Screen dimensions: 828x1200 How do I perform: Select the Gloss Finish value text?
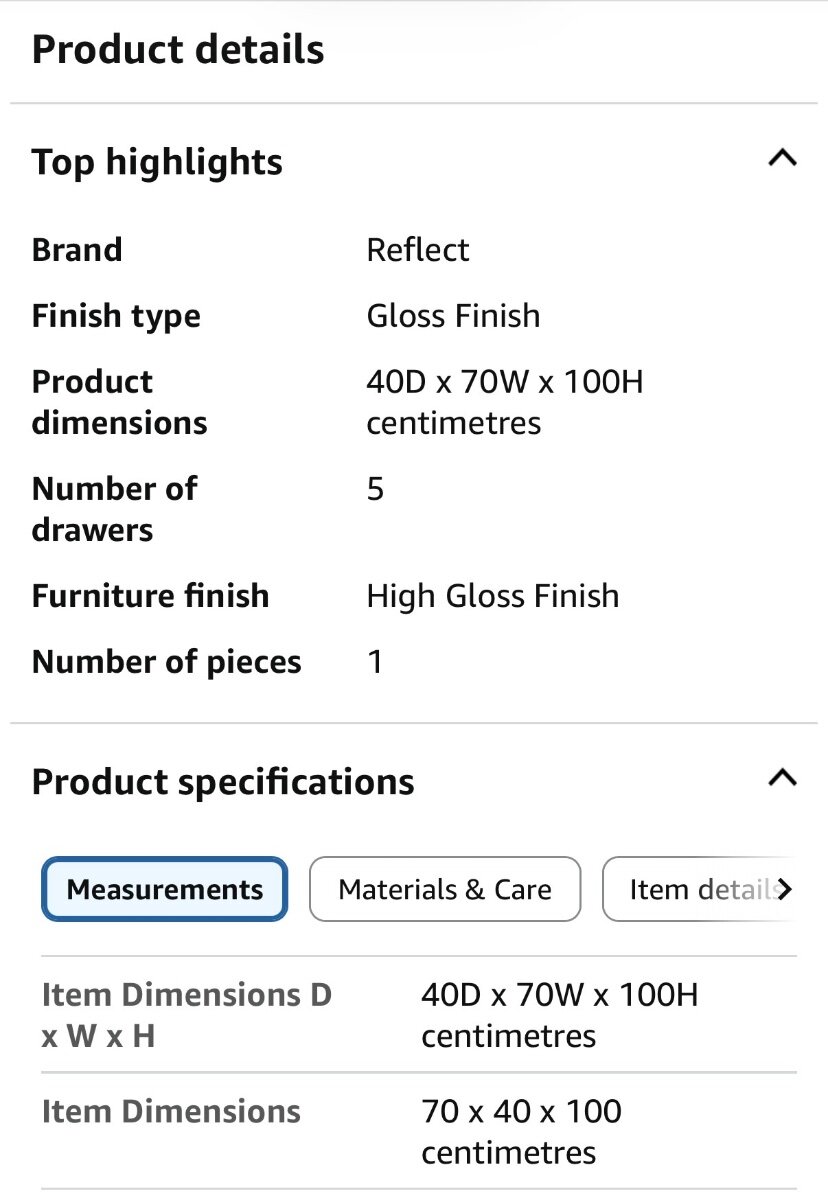point(453,316)
